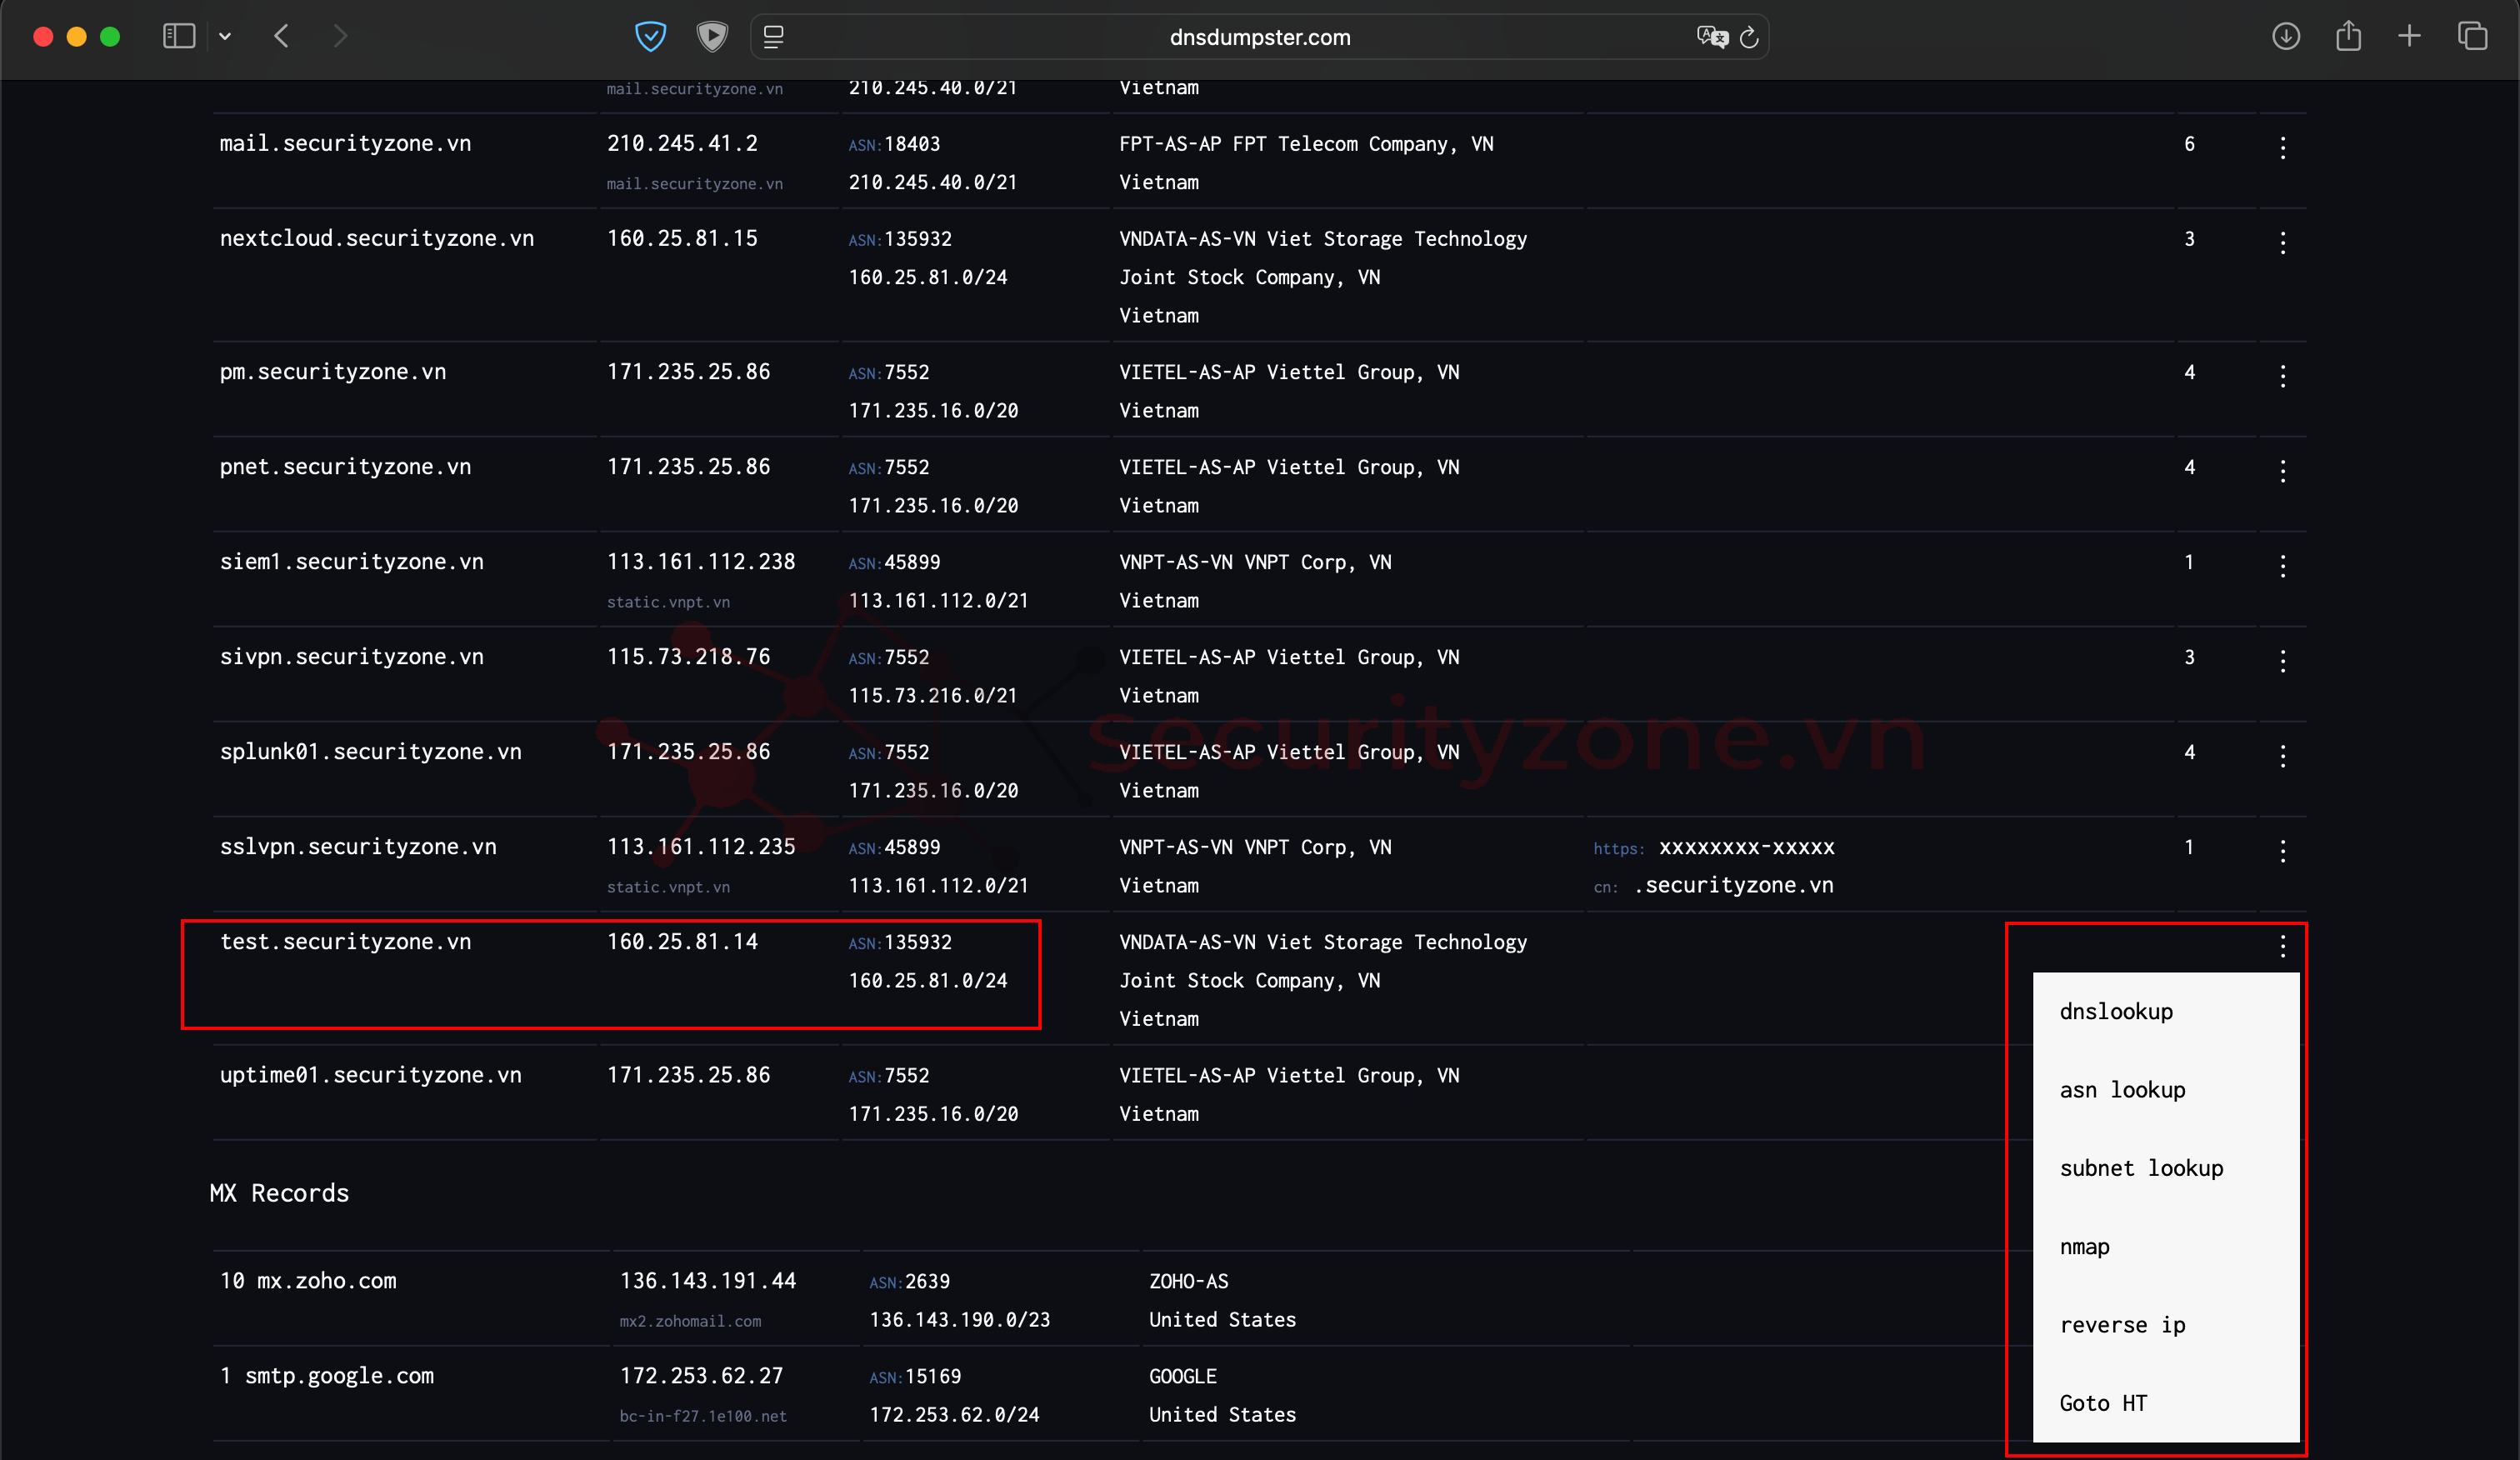Open the page reader settings icon
This screenshot has width=2520, height=1460.
774,37
